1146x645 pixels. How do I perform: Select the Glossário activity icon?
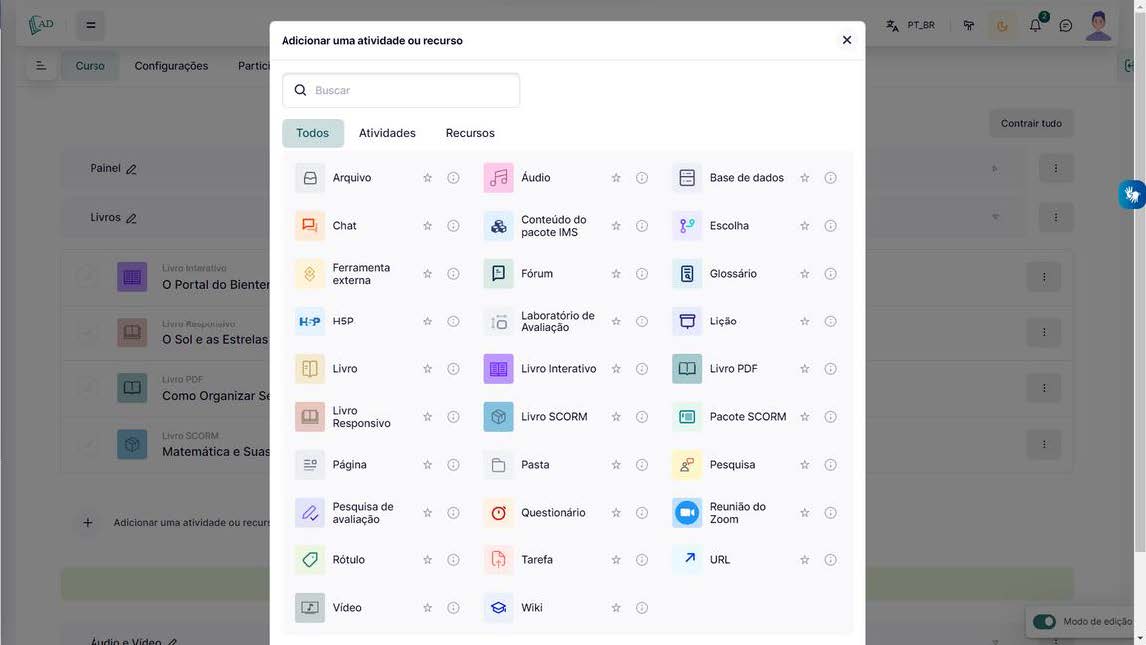(x=687, y=274)
